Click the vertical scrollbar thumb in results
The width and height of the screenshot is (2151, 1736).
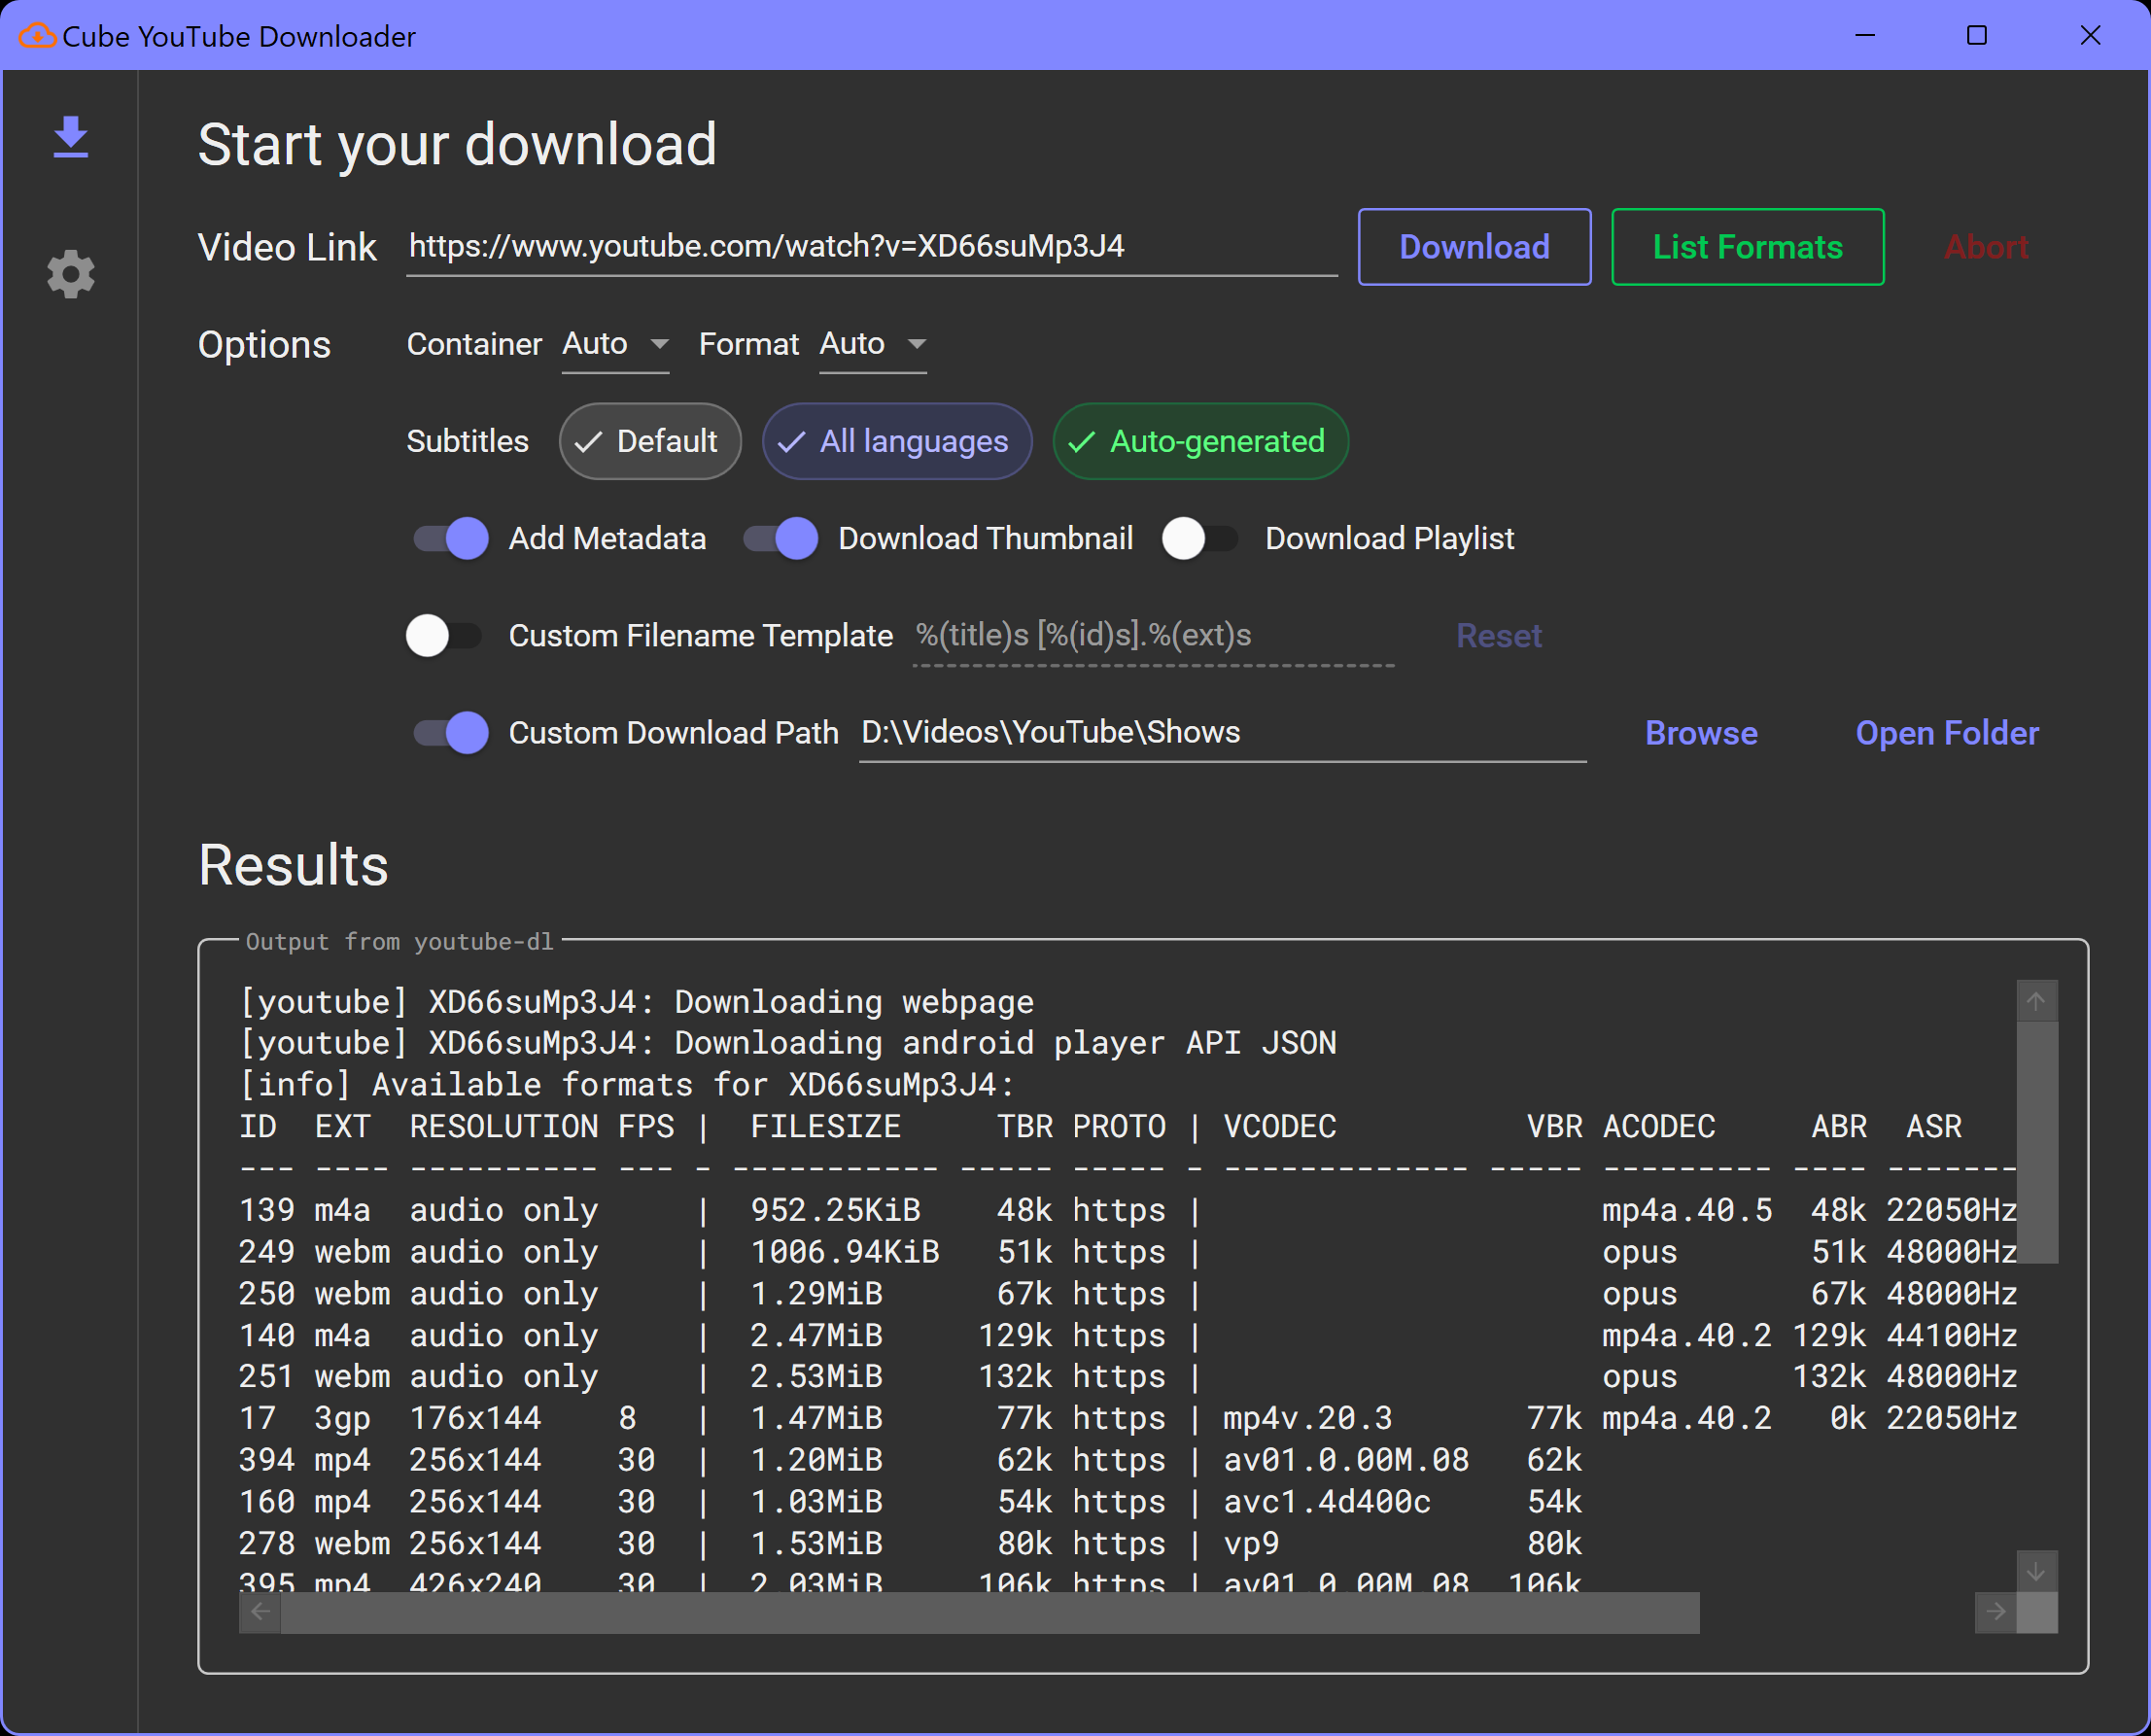tap(2036, 1142)
